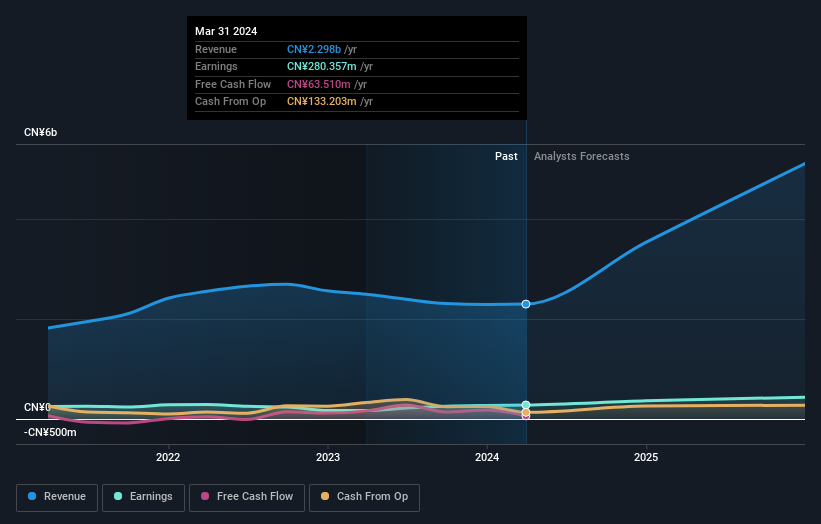This screenshot has height=524, width=821.
Task: Click the 2024 x-axis label
Action: [487, 457]
